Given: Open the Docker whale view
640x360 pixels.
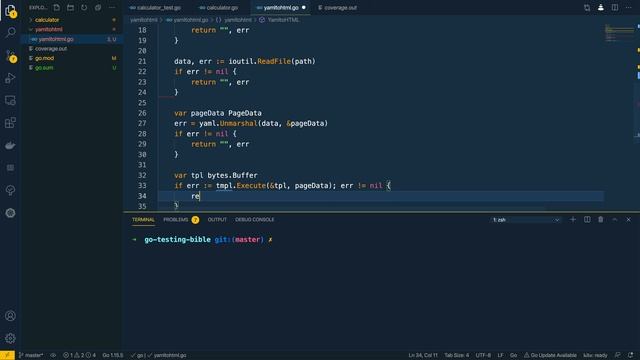Looking at the screenshot, I should (10, 145).
